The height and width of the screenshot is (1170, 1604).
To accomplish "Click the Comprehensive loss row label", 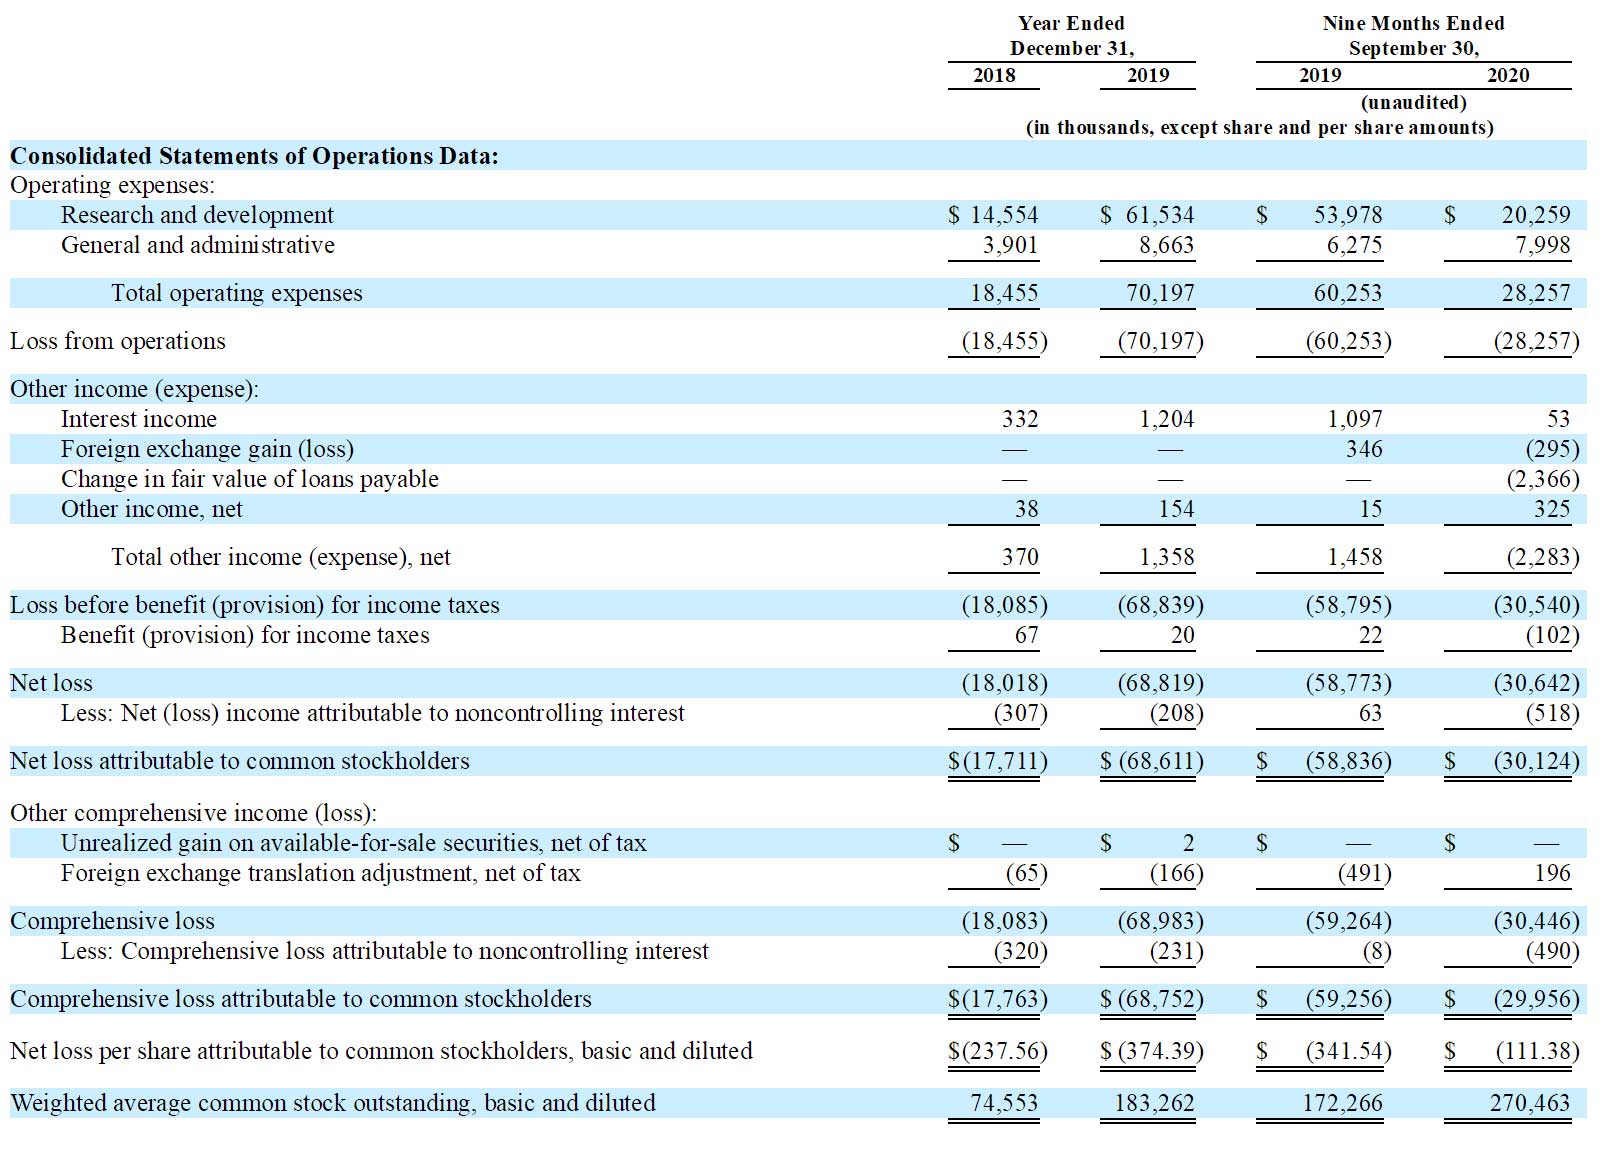I will click(x=112, y=921).
